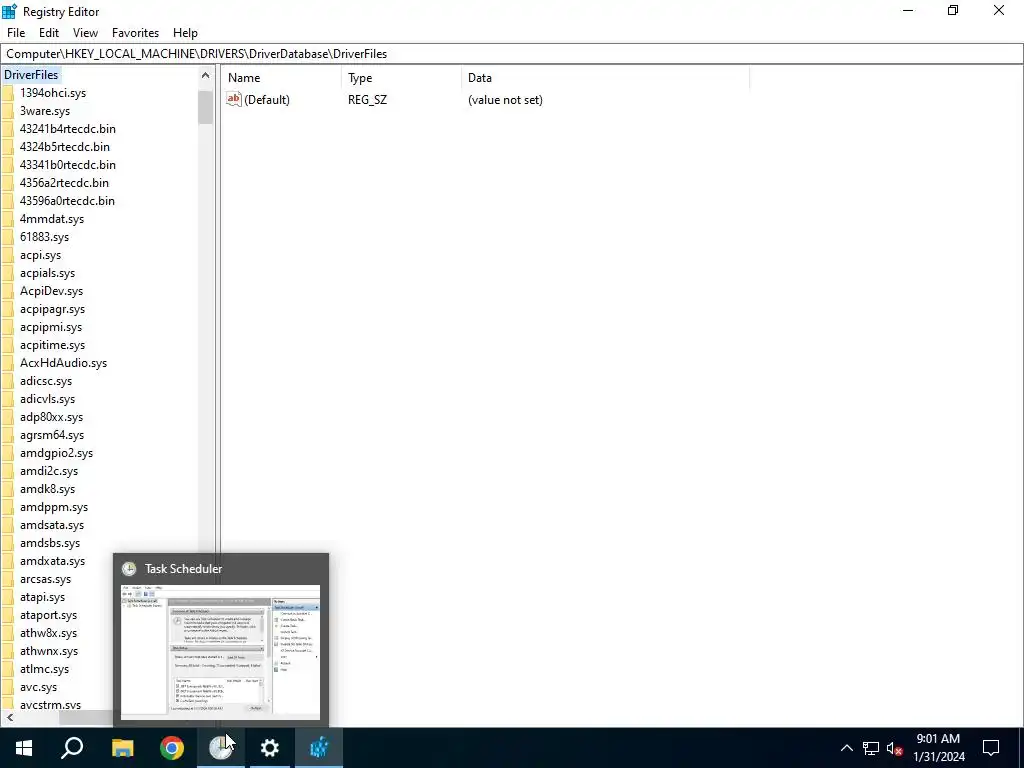Click folder icon of 3ware.sys key

coord(8,111)
